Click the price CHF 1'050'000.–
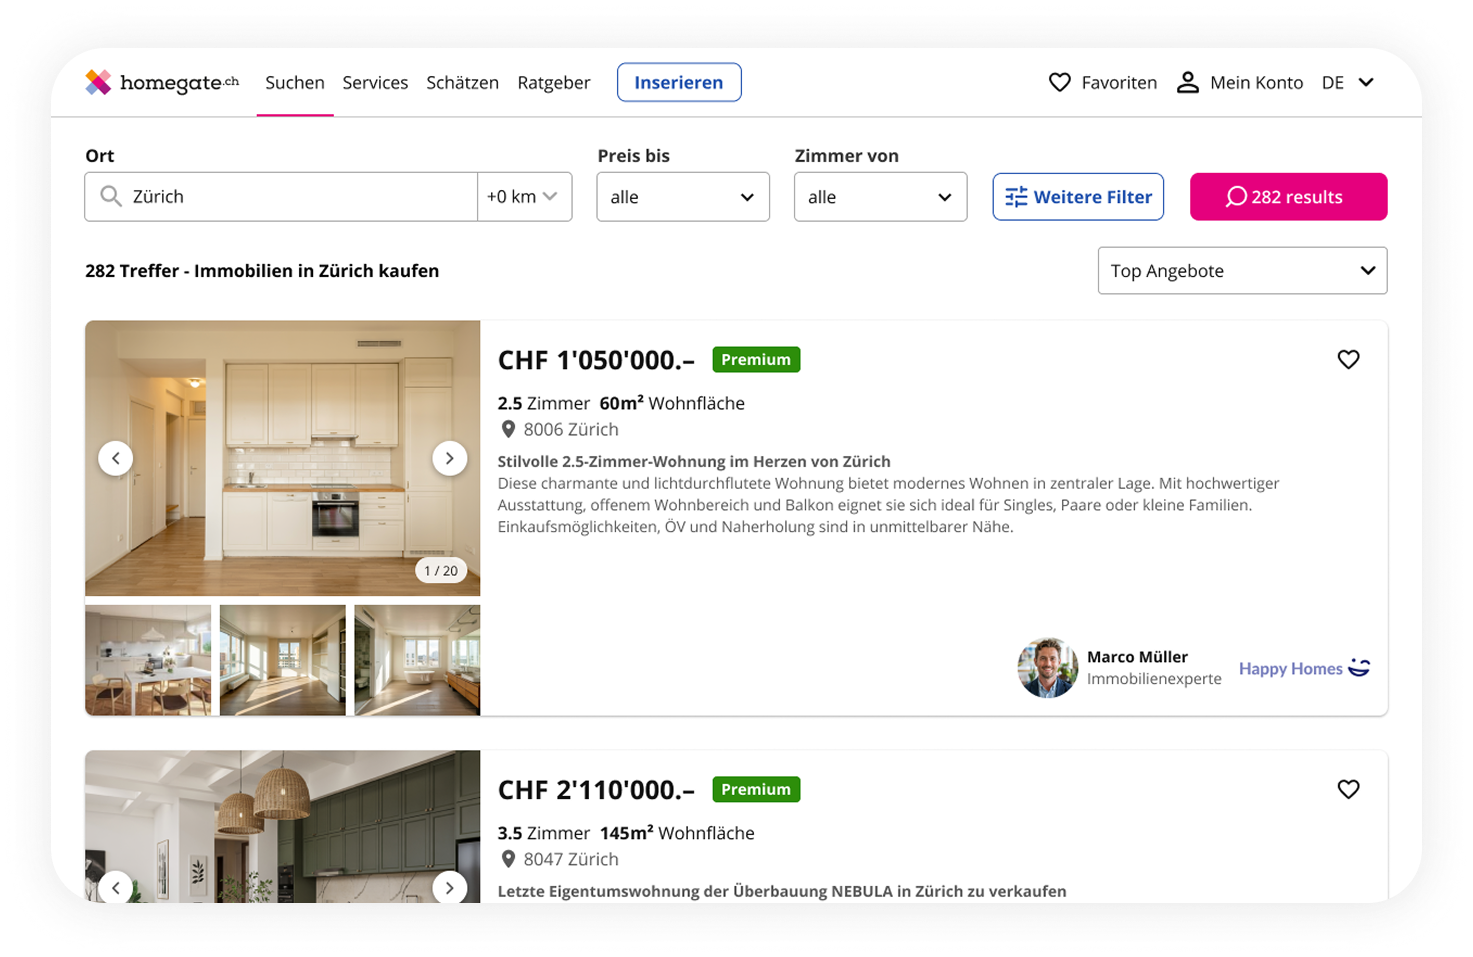Image resolution: width=1473 pixels, height=957 pixels. click(596, 360)
